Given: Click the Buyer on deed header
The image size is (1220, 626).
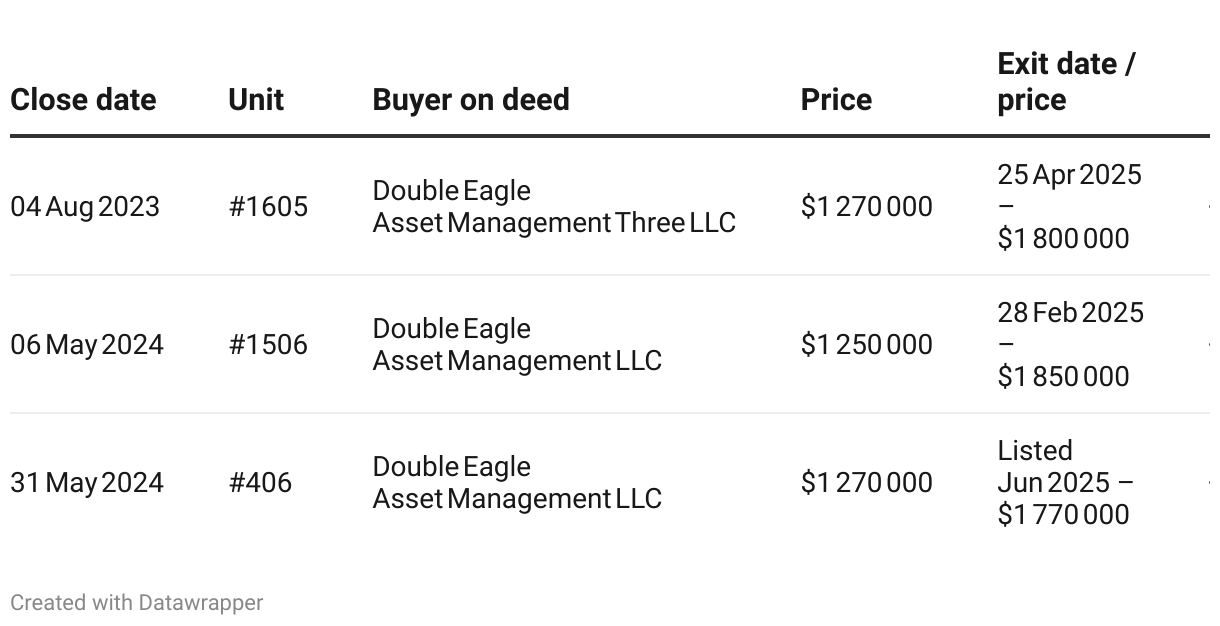Looking at the screenshot, I should point(471,100).
